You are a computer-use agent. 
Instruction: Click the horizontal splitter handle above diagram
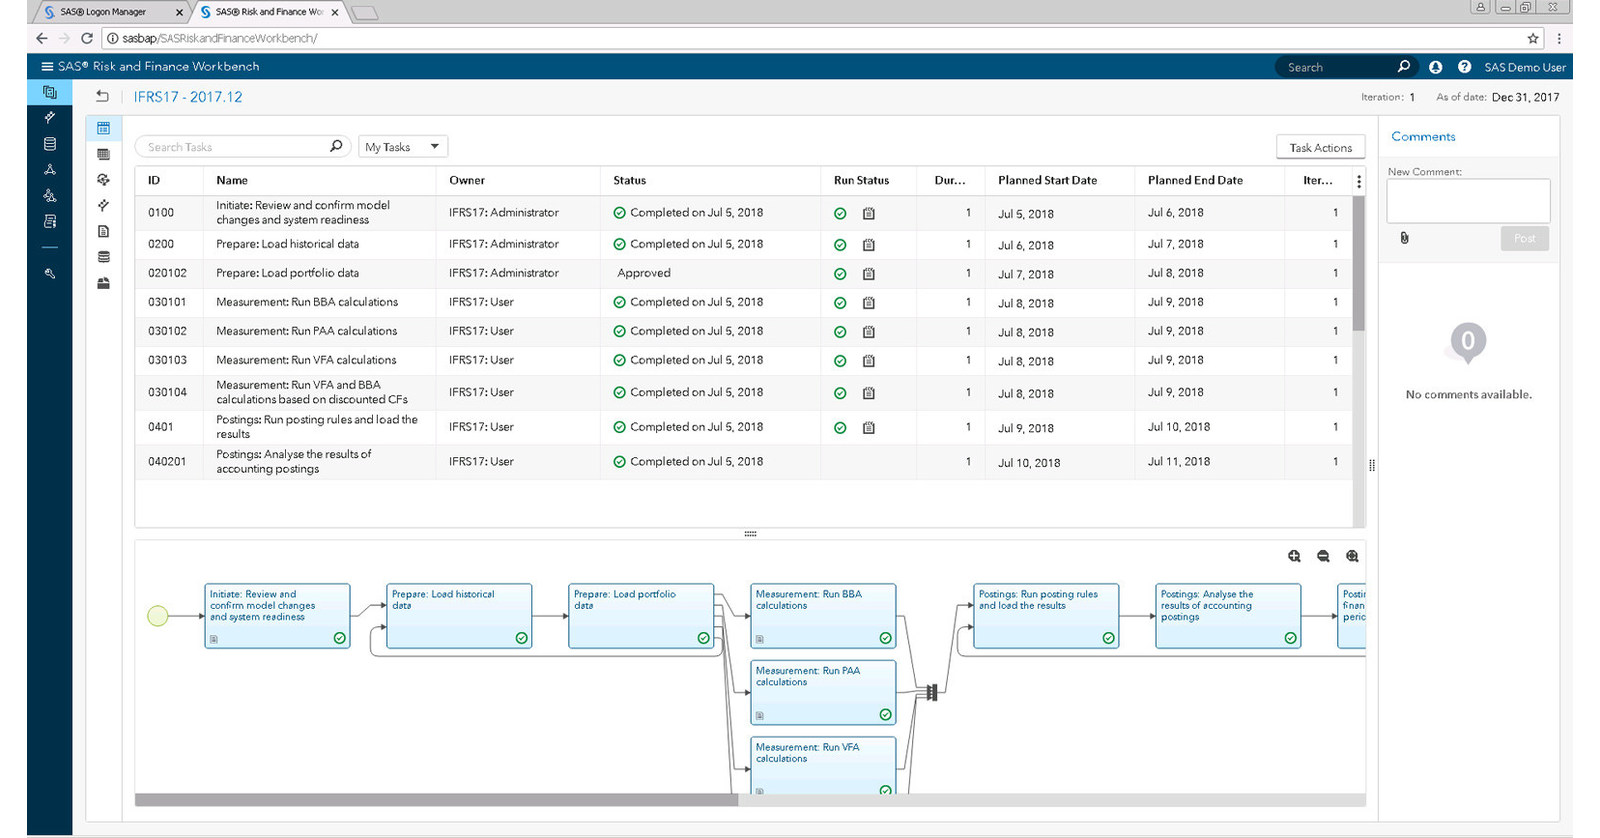click(750, 534)
